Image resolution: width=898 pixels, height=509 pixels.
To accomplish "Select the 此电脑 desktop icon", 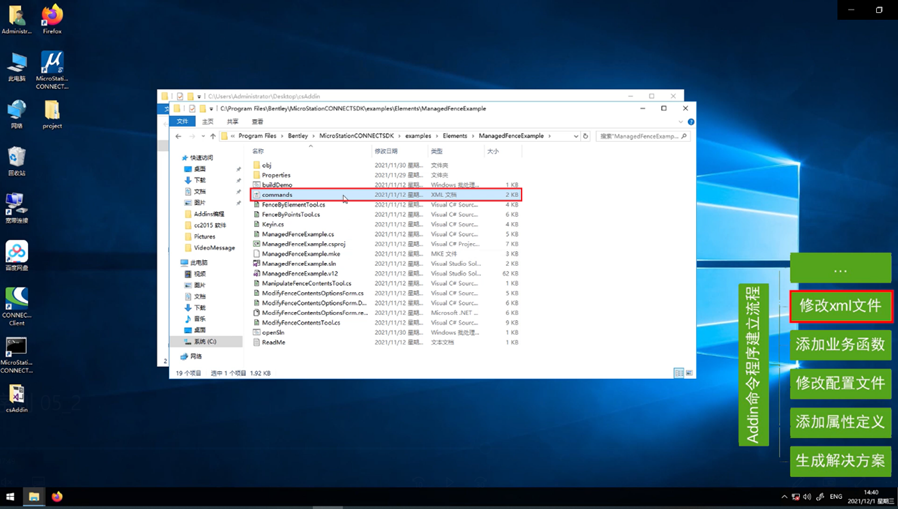I will (17, 66).
